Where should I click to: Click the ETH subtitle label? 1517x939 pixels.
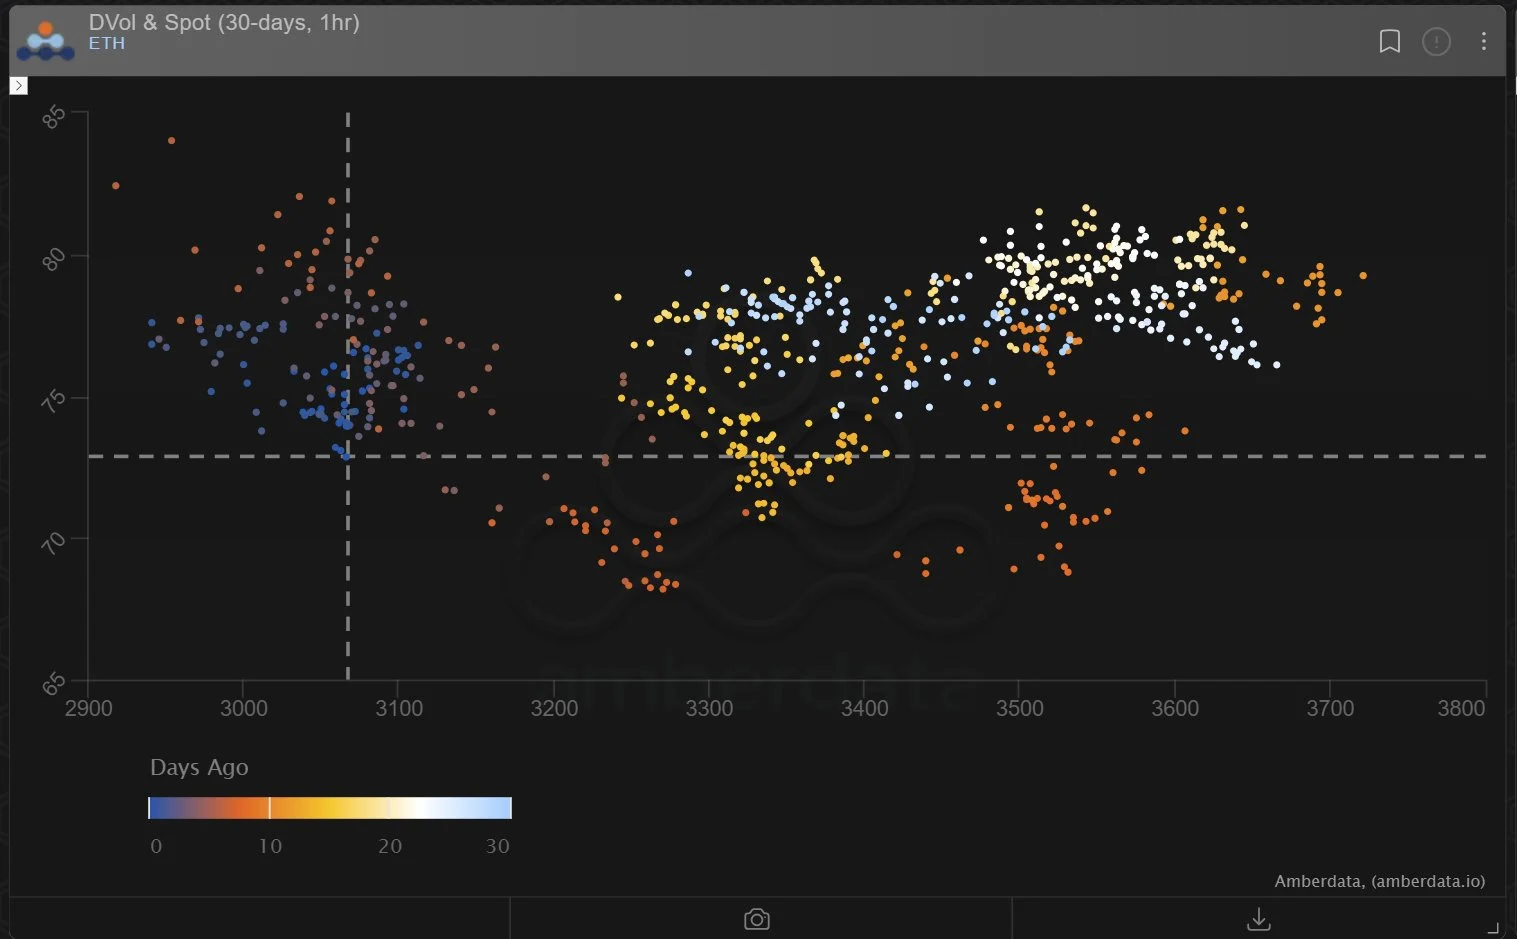(x=107, y=44)
